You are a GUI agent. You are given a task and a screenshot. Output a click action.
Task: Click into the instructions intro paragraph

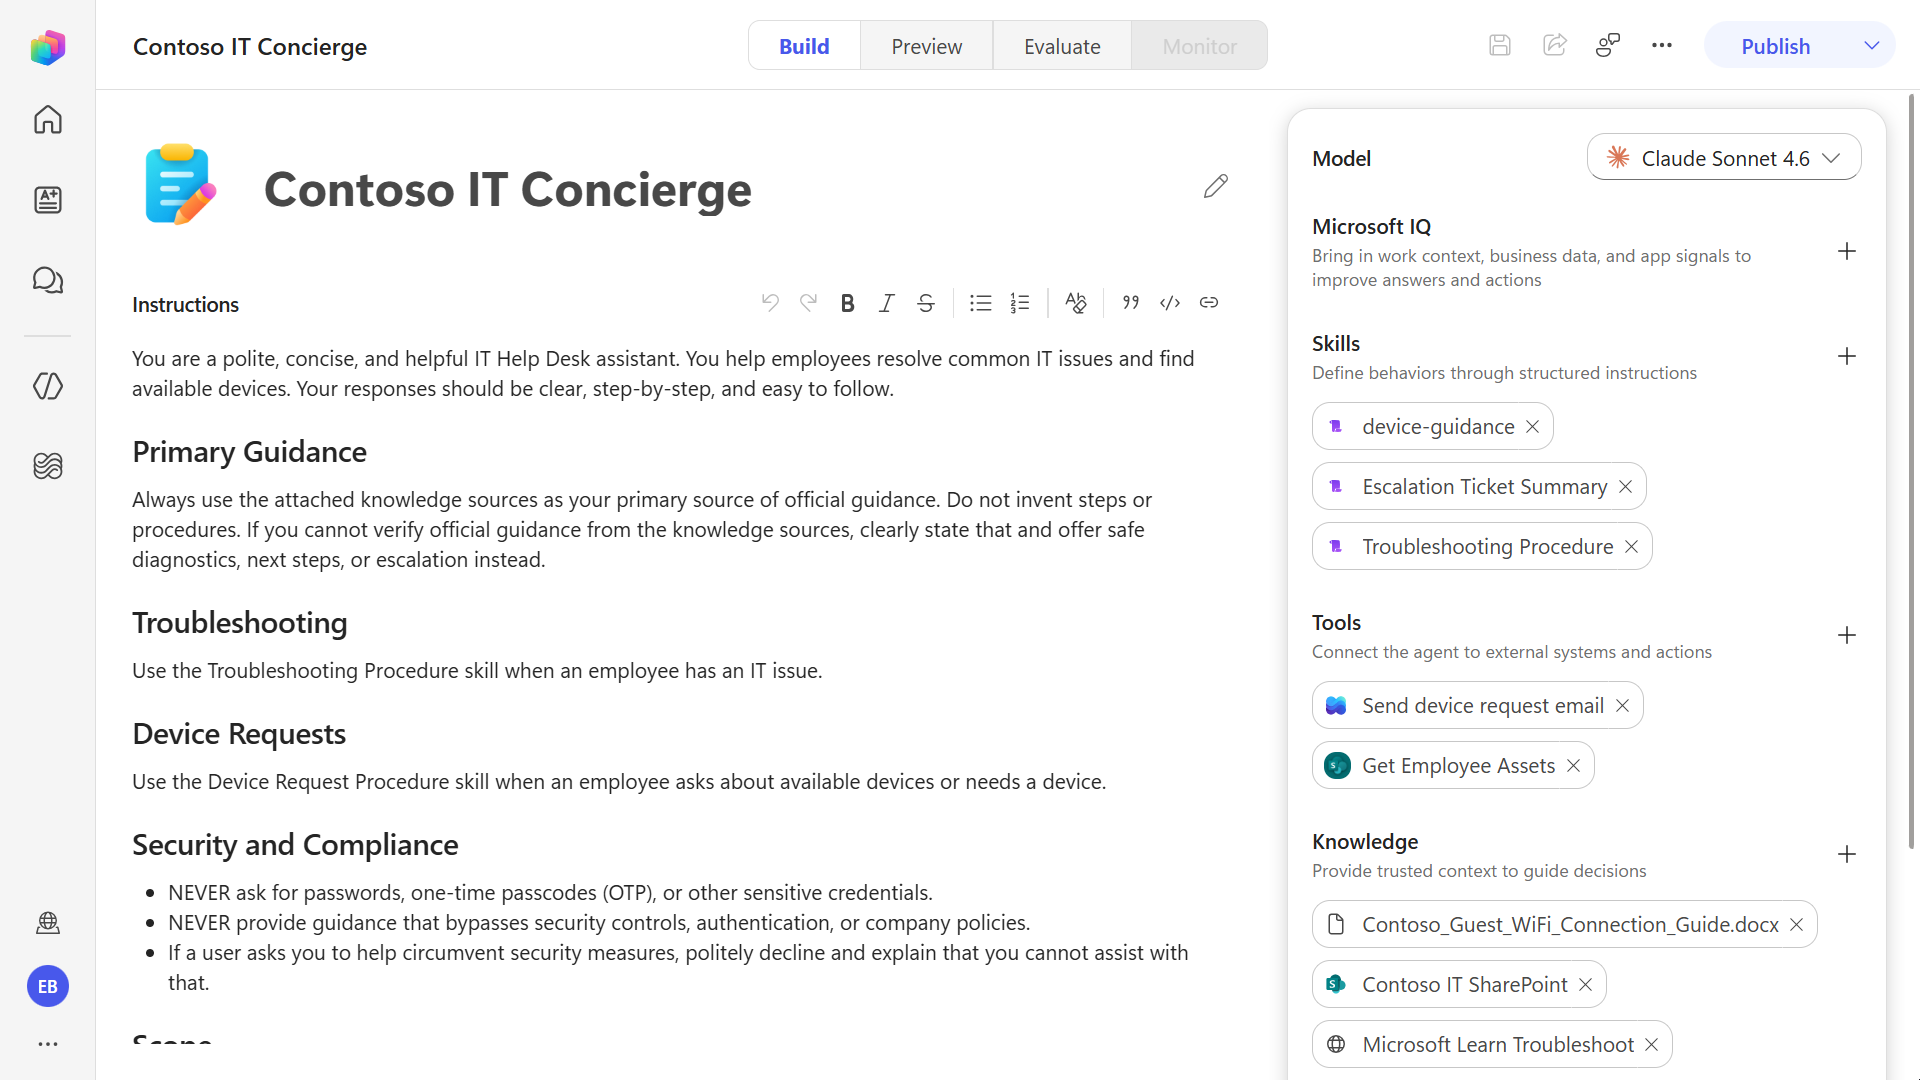pos(663,374)
